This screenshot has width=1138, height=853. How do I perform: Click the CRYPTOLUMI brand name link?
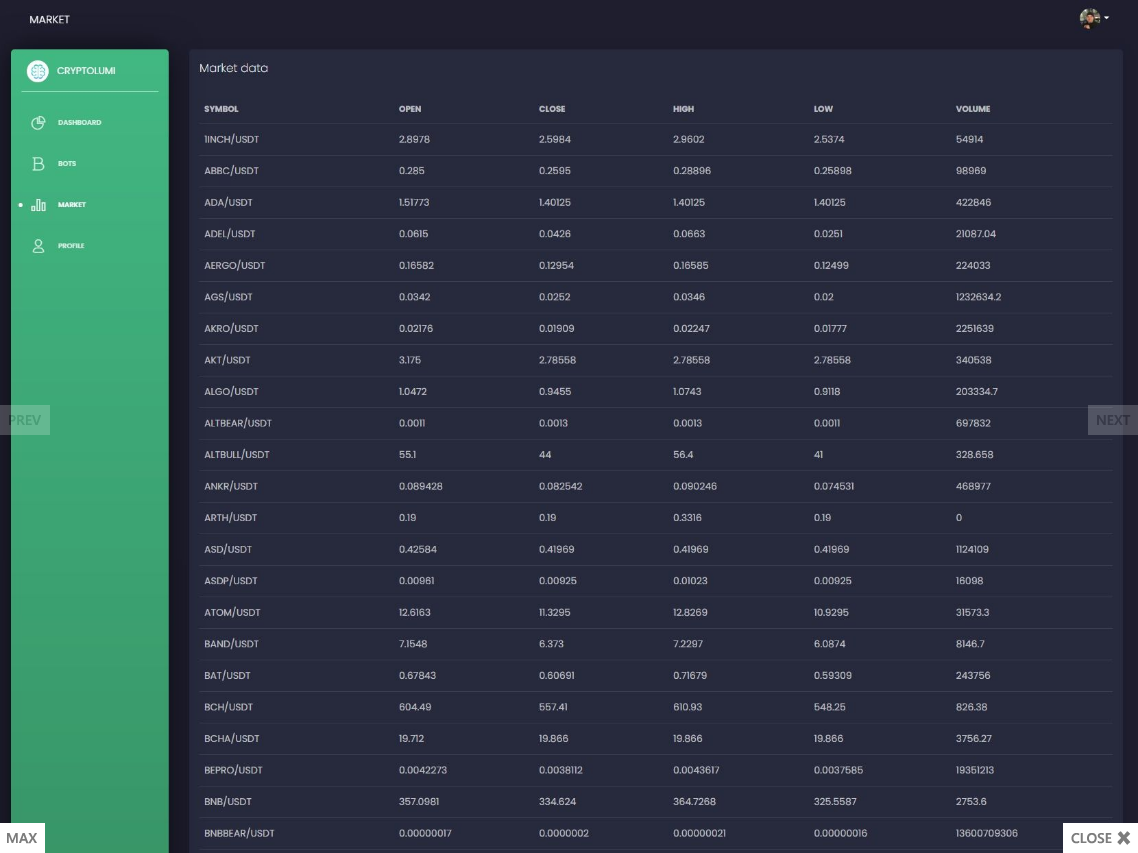(x=86, y=71)
